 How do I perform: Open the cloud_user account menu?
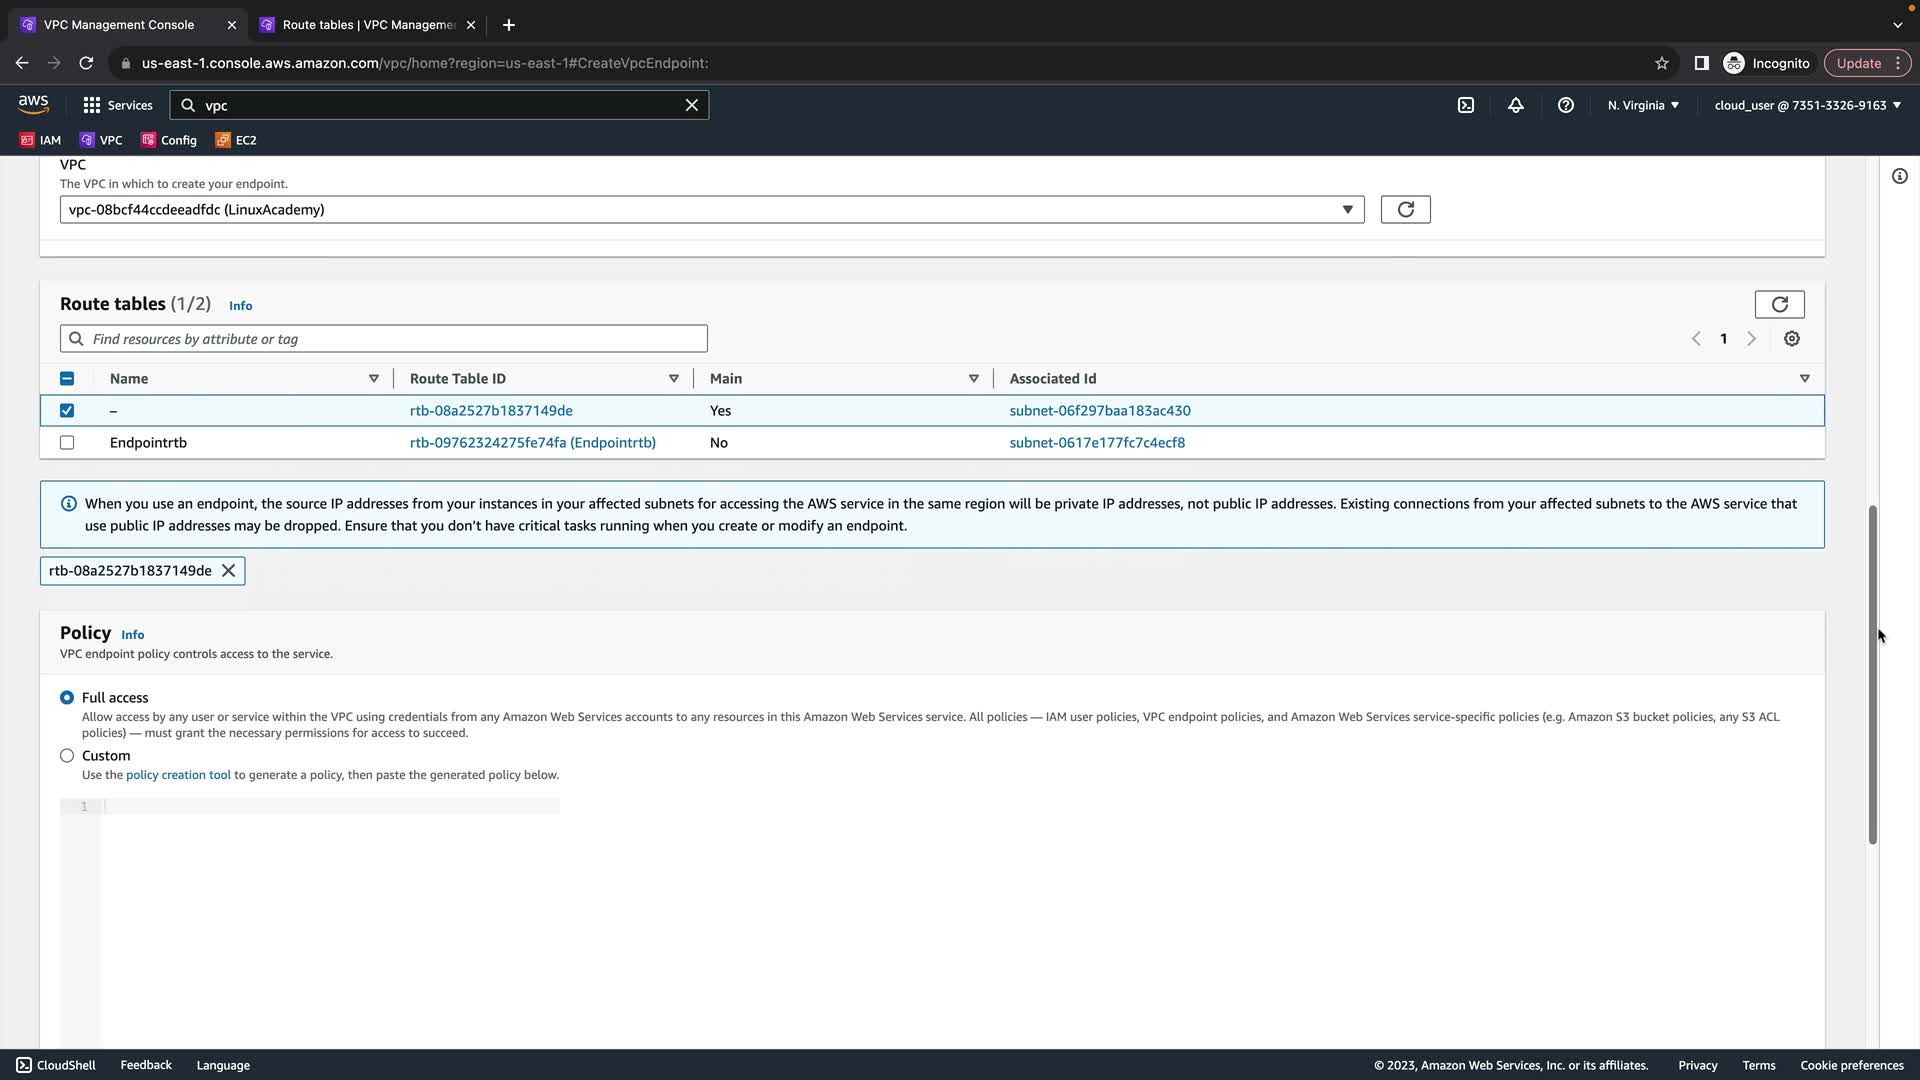(x=1807, y=105)
